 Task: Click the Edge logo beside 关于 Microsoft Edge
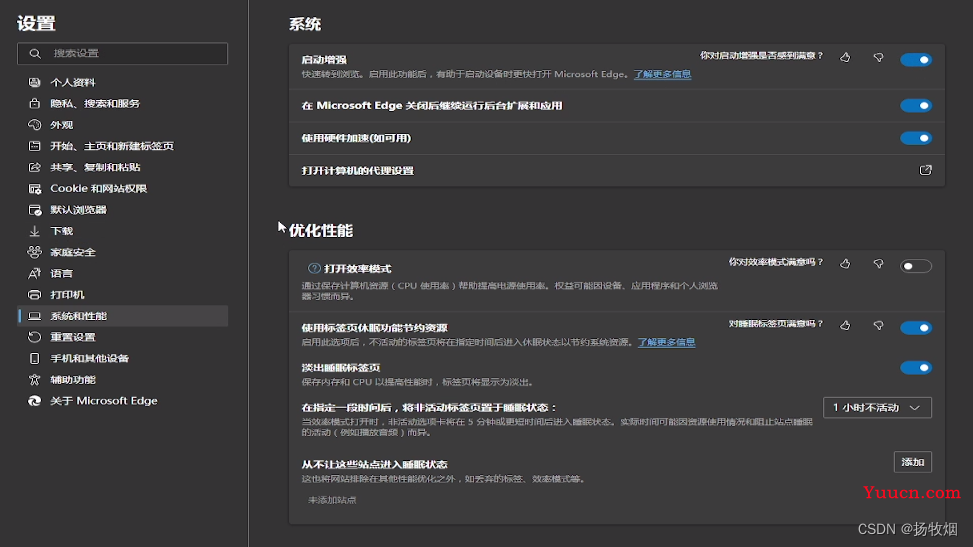tap(35, 401)
